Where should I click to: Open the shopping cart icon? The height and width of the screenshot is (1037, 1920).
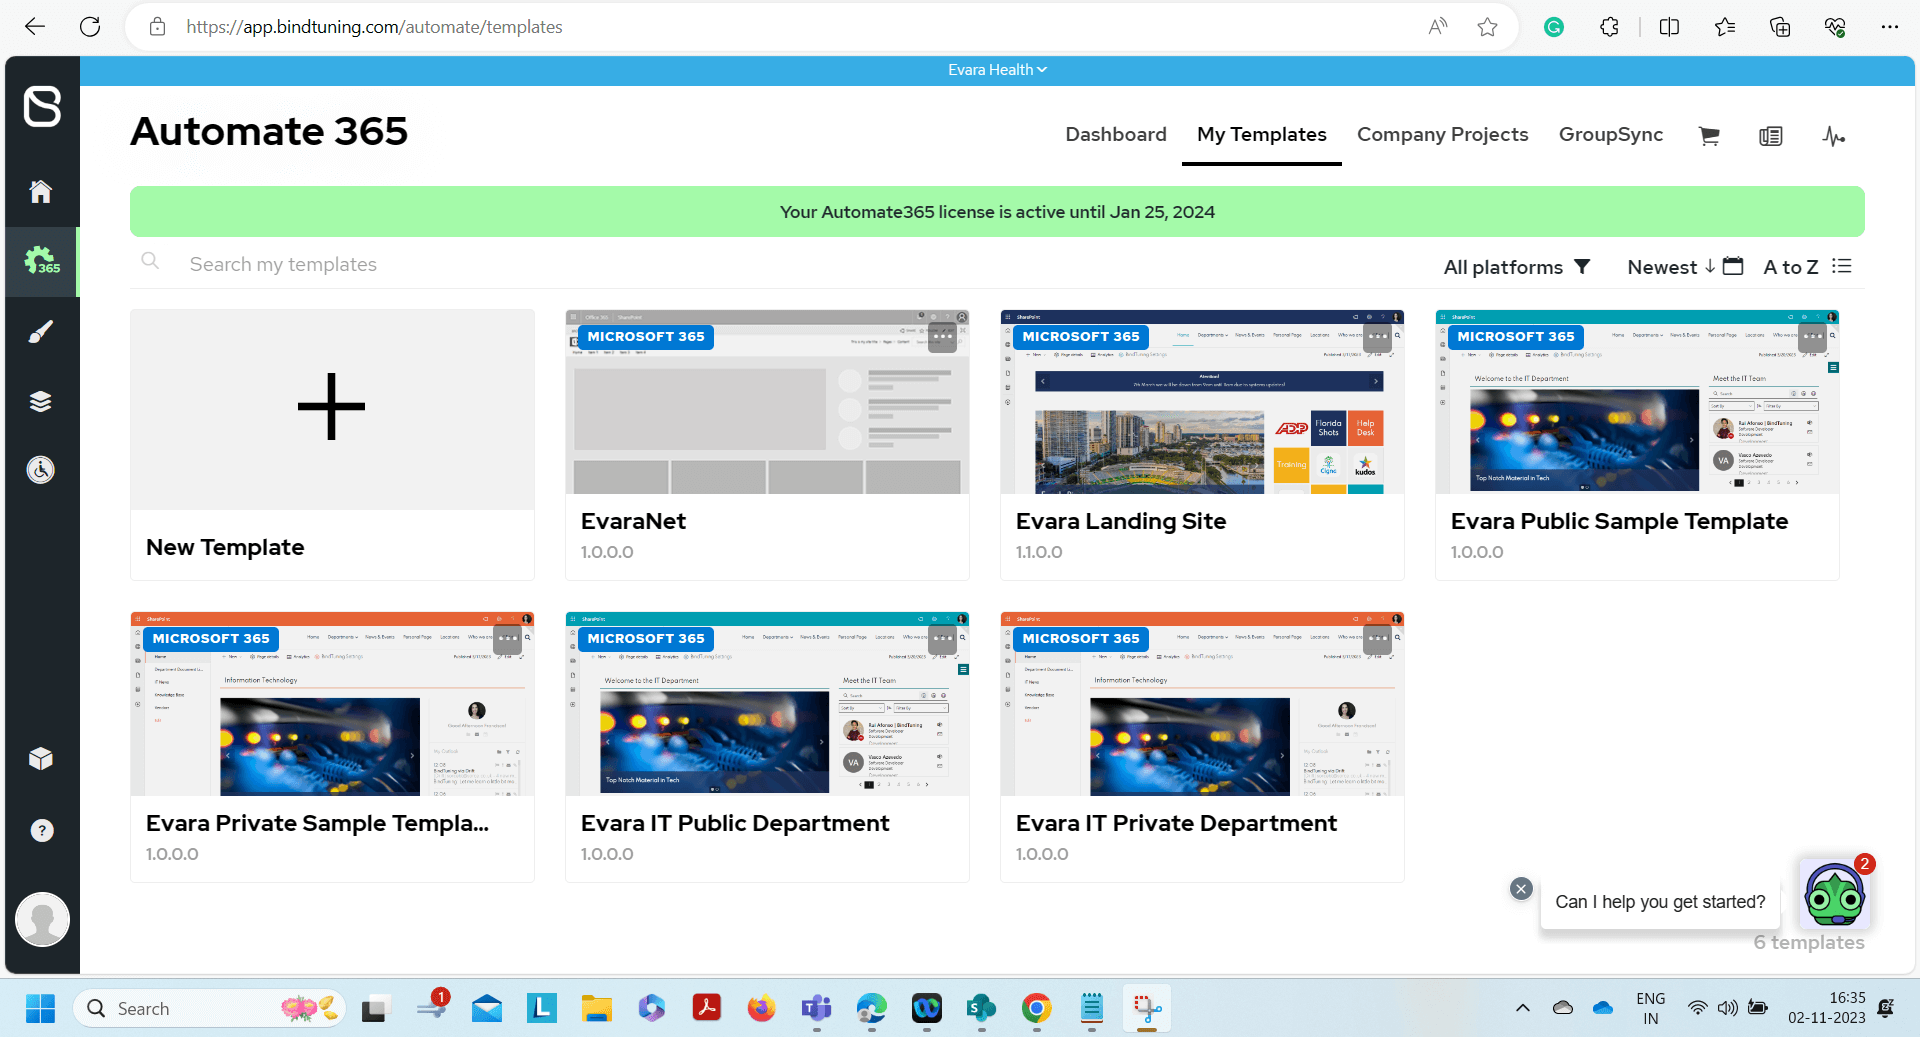(x=1709, y=136)
